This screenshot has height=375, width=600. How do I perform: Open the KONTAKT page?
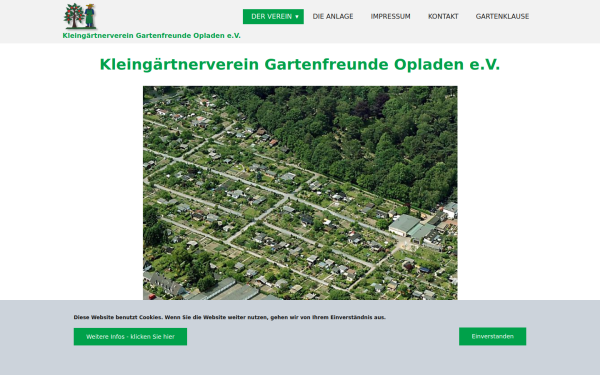[443, 16]
